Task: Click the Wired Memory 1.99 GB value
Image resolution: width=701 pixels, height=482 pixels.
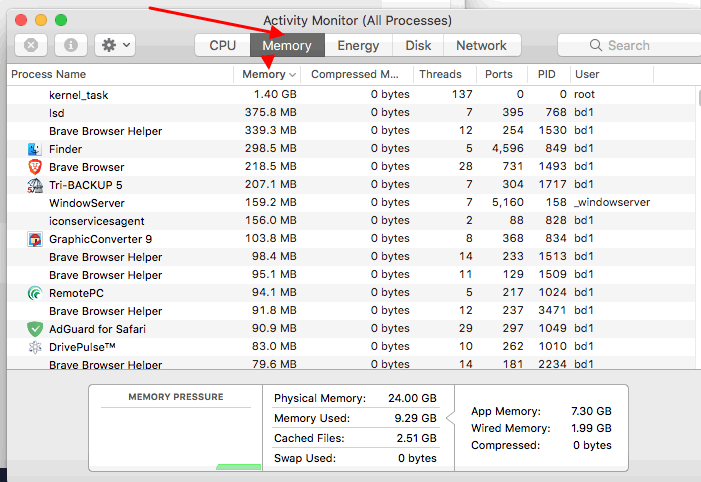Action: [591, 428]
